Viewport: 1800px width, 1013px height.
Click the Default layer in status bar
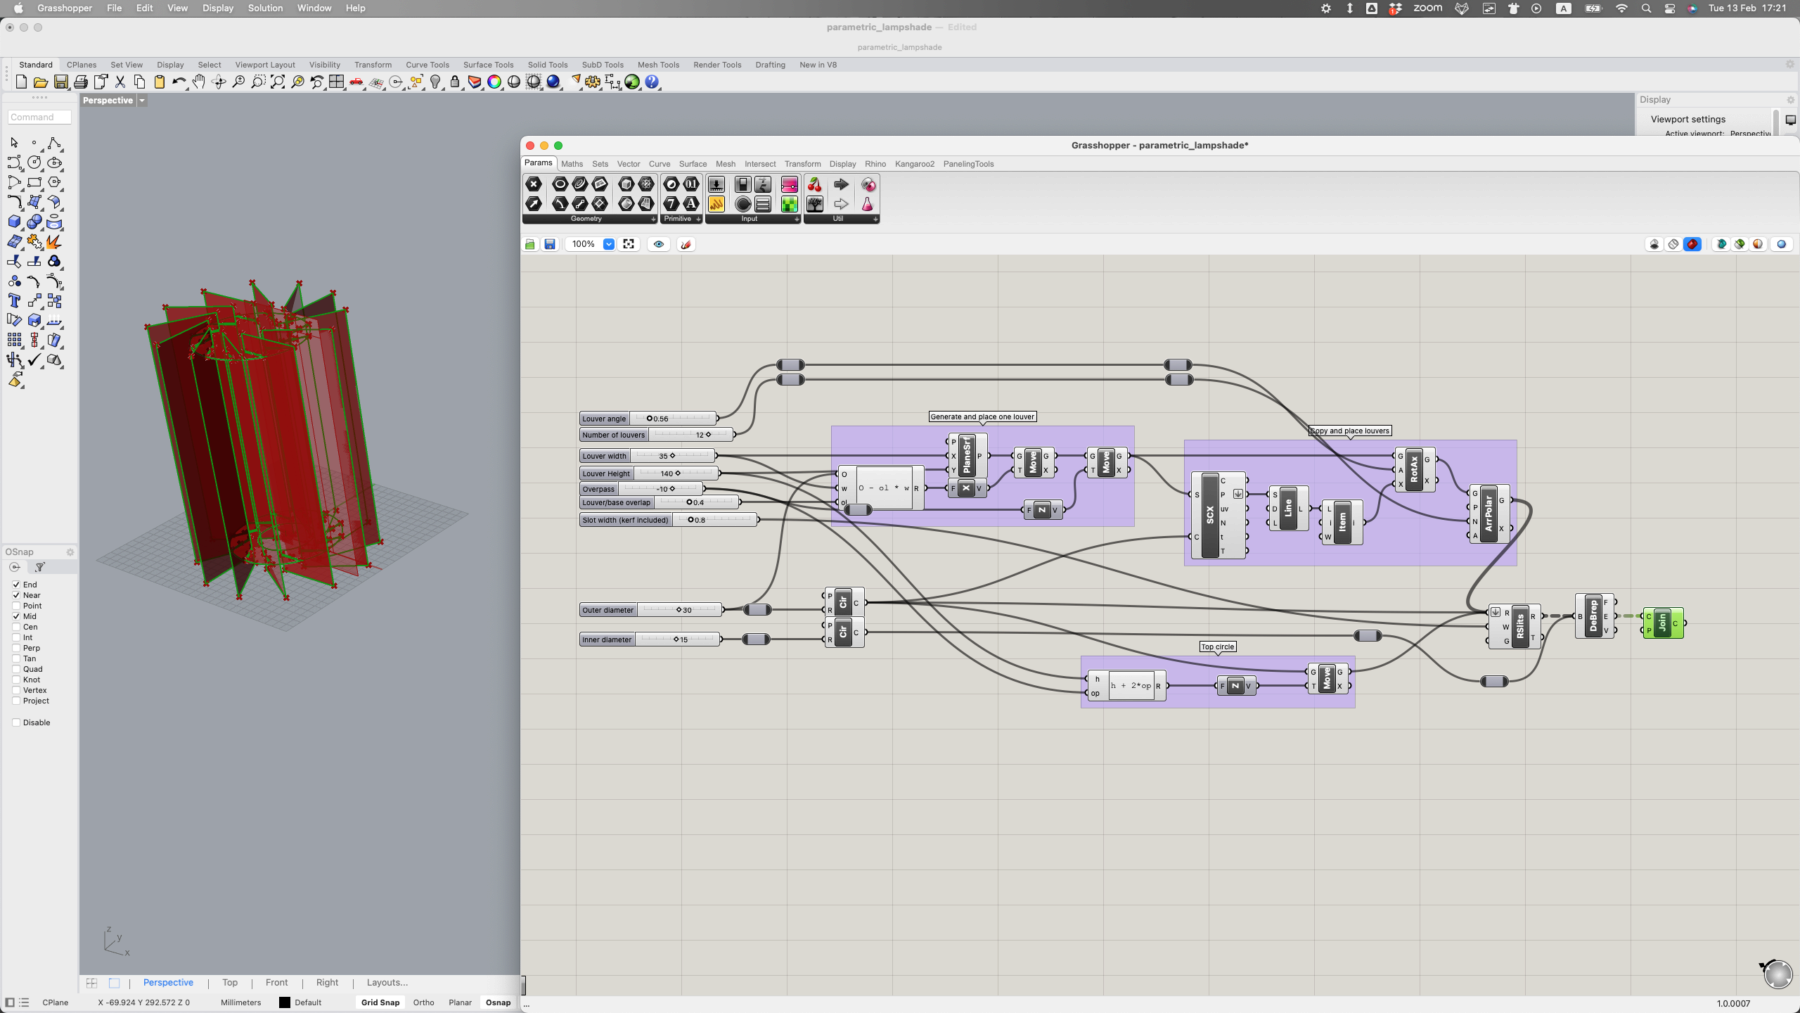[x=300, y=1002]
